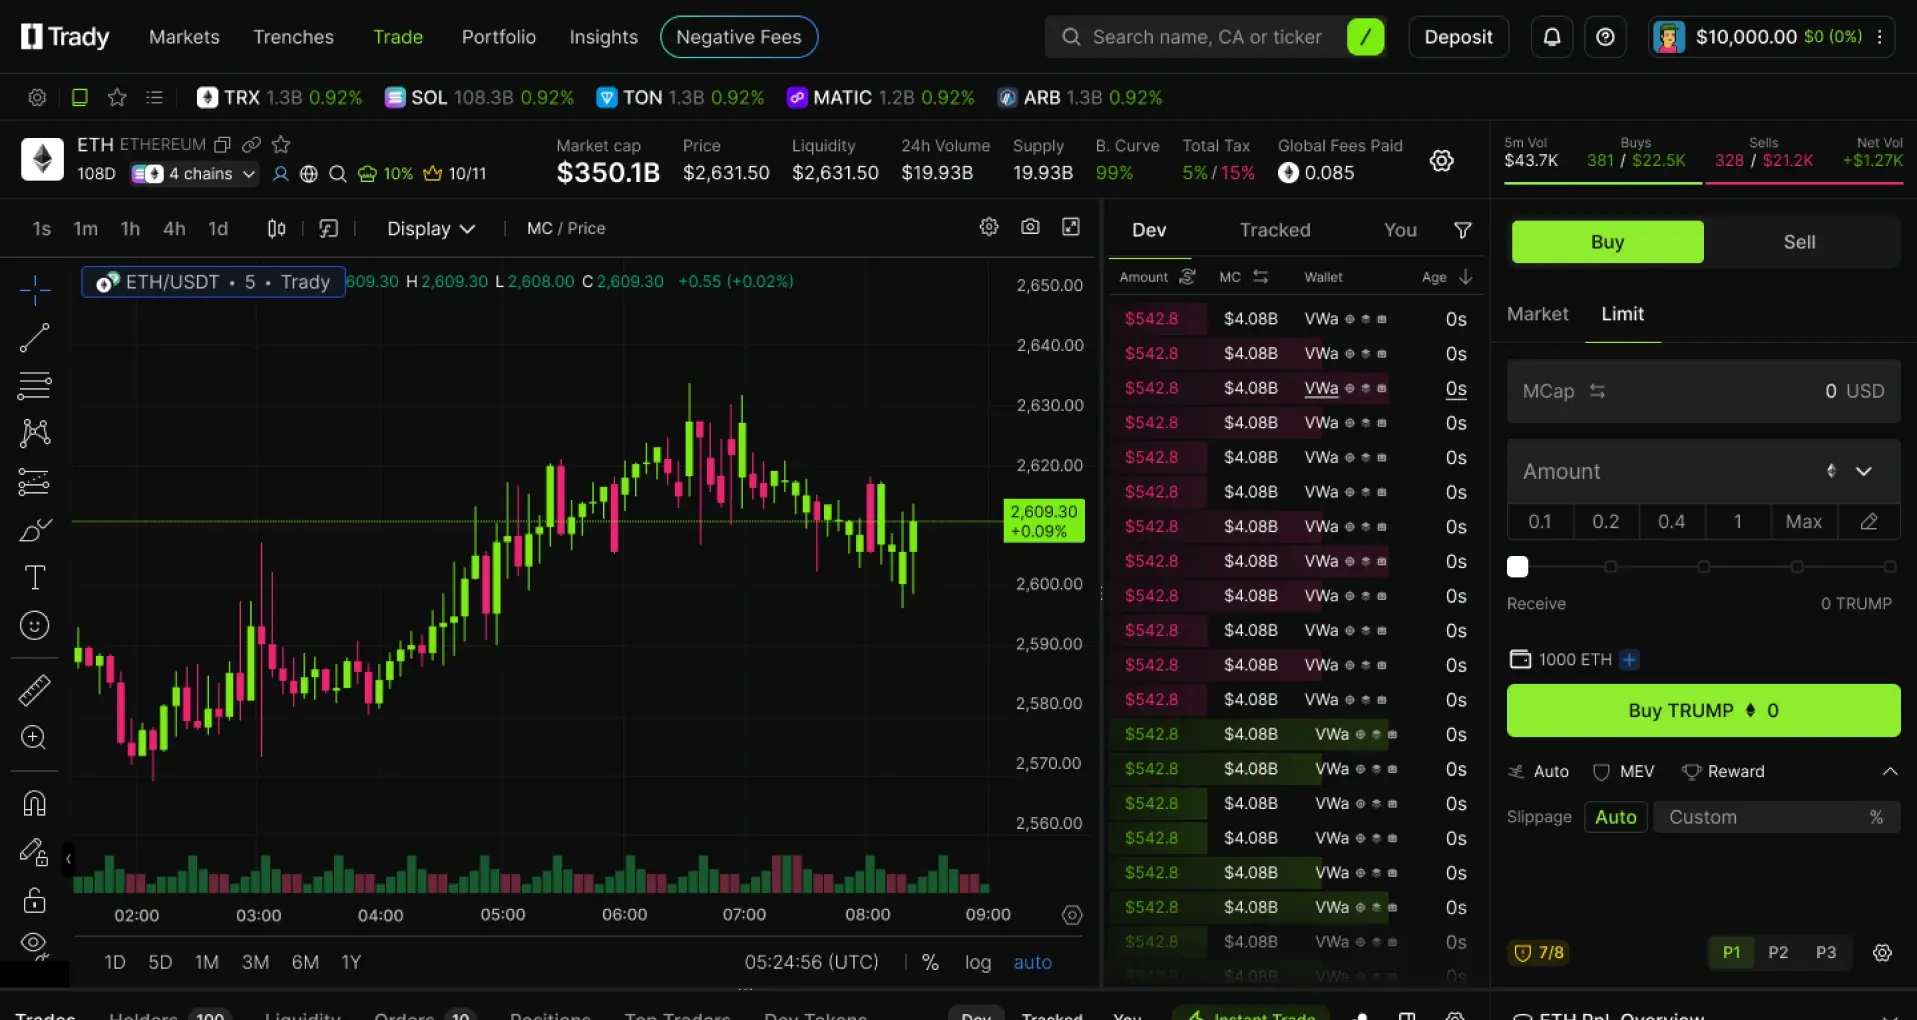Open notifications bell
The width and height of the screenshot is (1917, 1020).
coord(1552,37)
